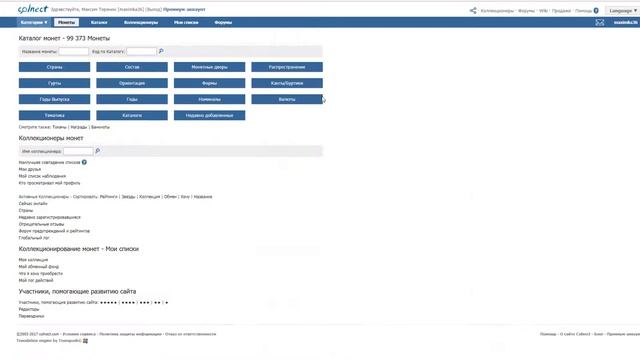Sort active collectors by Звезды
Viewport: 640px width, 360px height.
click(128, 197)
